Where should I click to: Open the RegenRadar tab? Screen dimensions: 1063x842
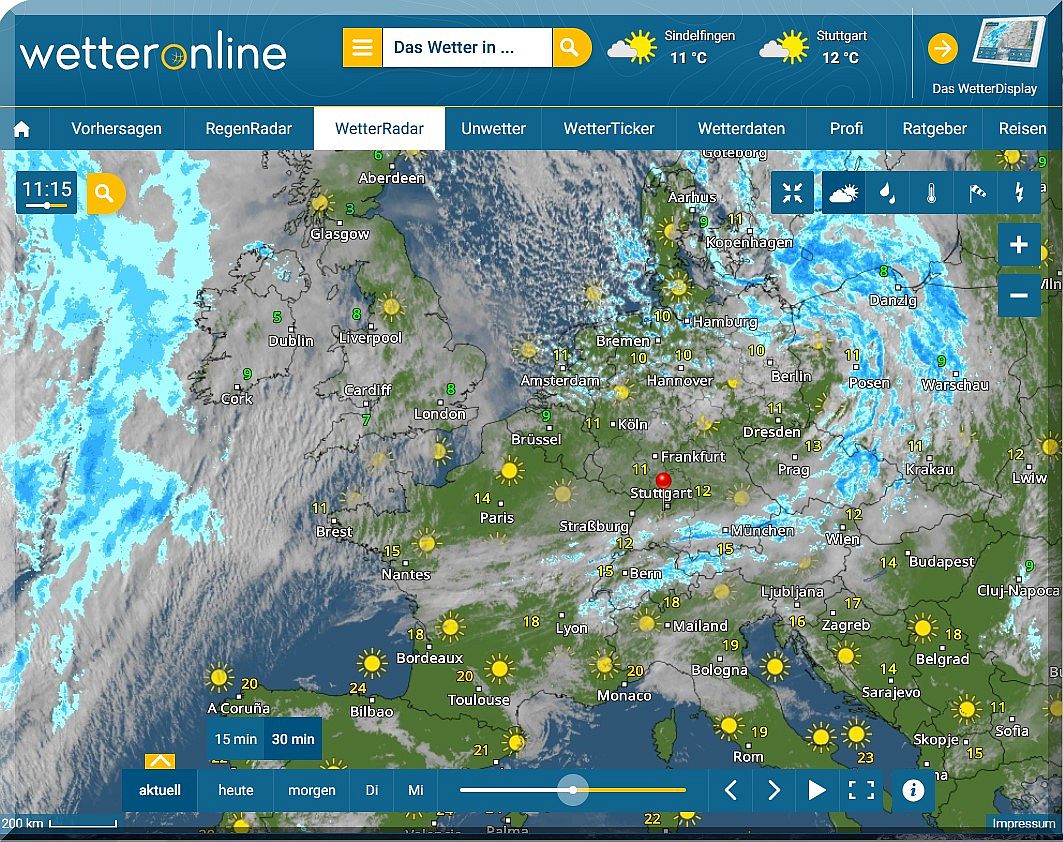pyautogui.click(x=248, y=129)
